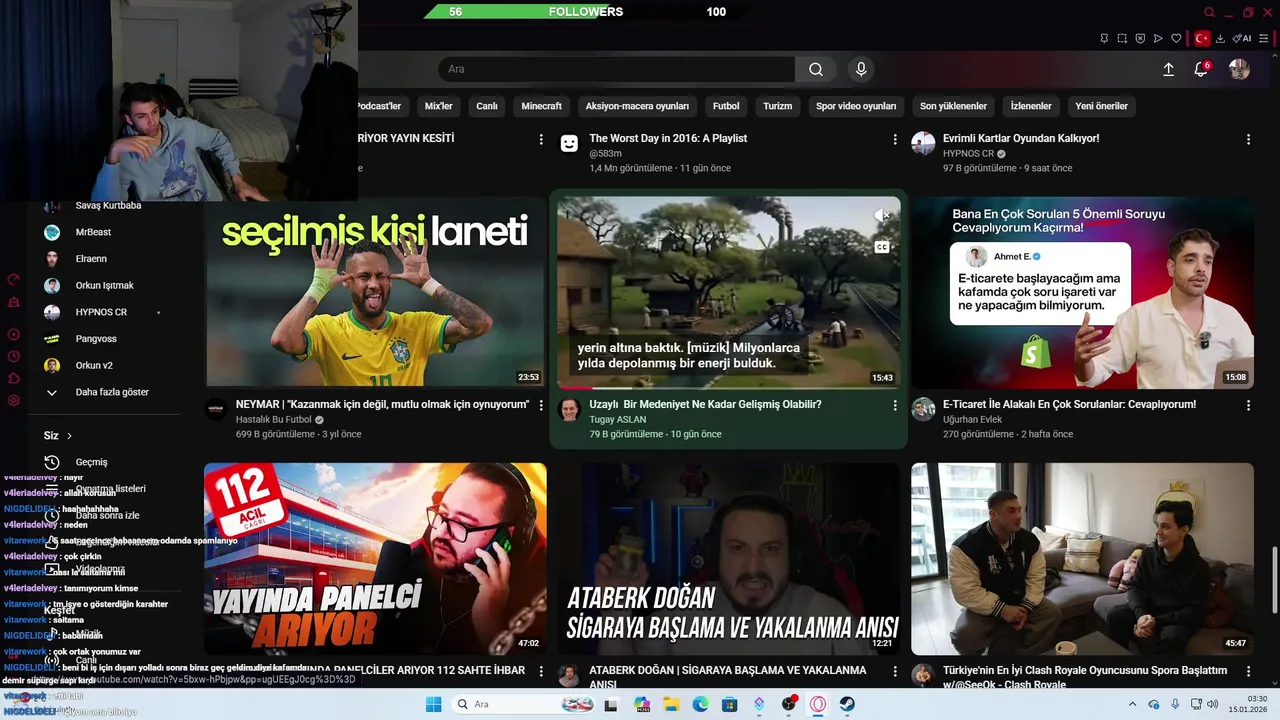Screen dimensions: 1280x720
Task: Open the Orkun Işıtmak subscription
Action: click(104, 286)
